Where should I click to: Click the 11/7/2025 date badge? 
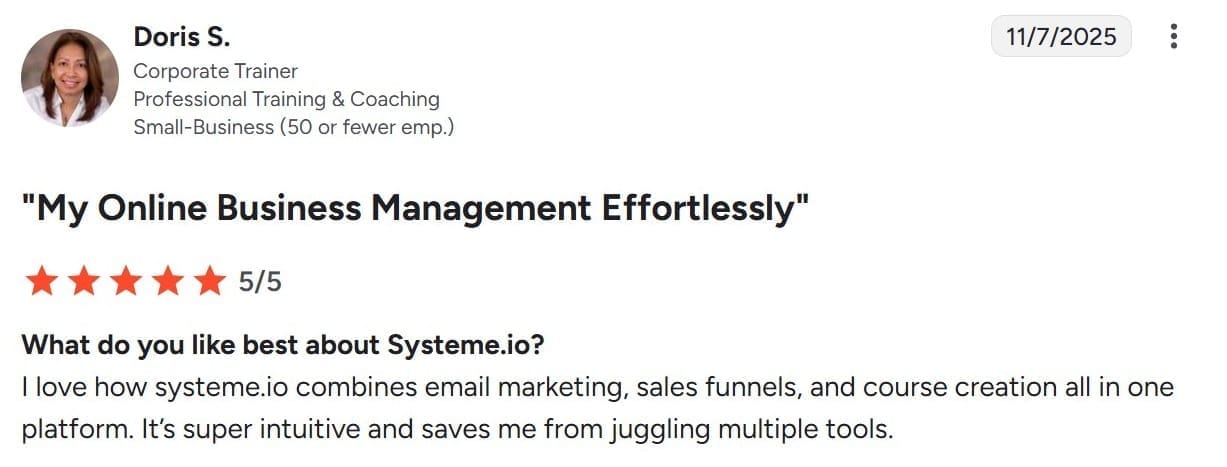(x=1061, y=37)
